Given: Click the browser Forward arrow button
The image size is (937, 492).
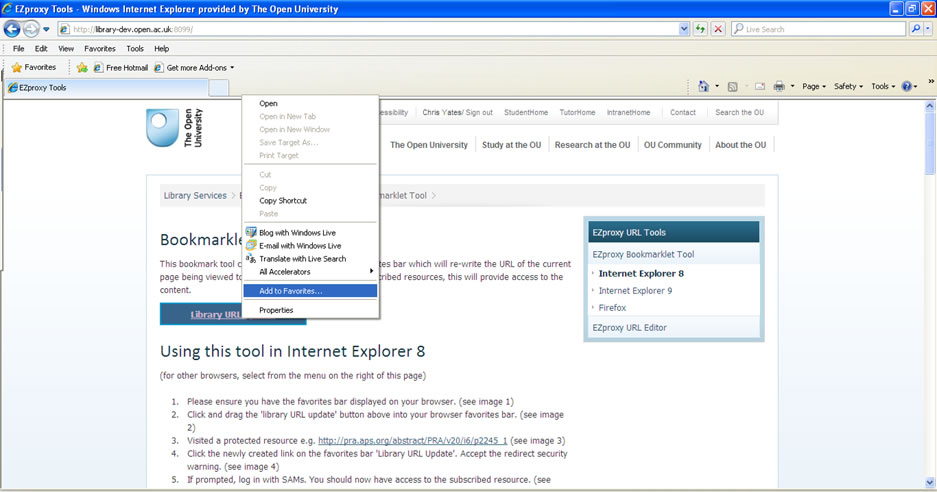Looking at the screenshot, I should pyautogui.click(x=30, y=29).
